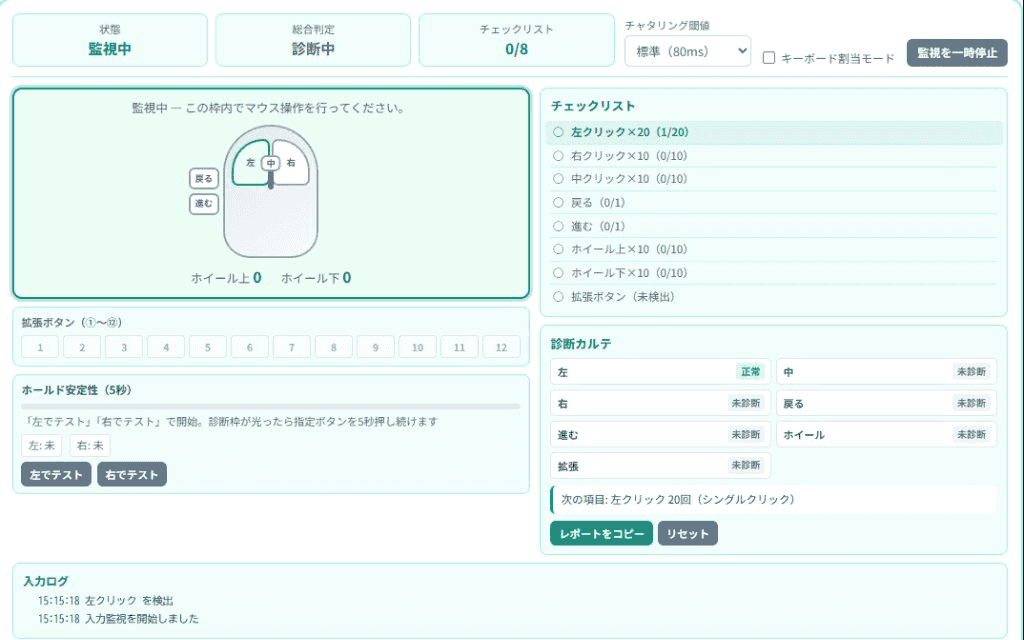Click the ホイール 未診断 diagnosis row

point(886,434)
